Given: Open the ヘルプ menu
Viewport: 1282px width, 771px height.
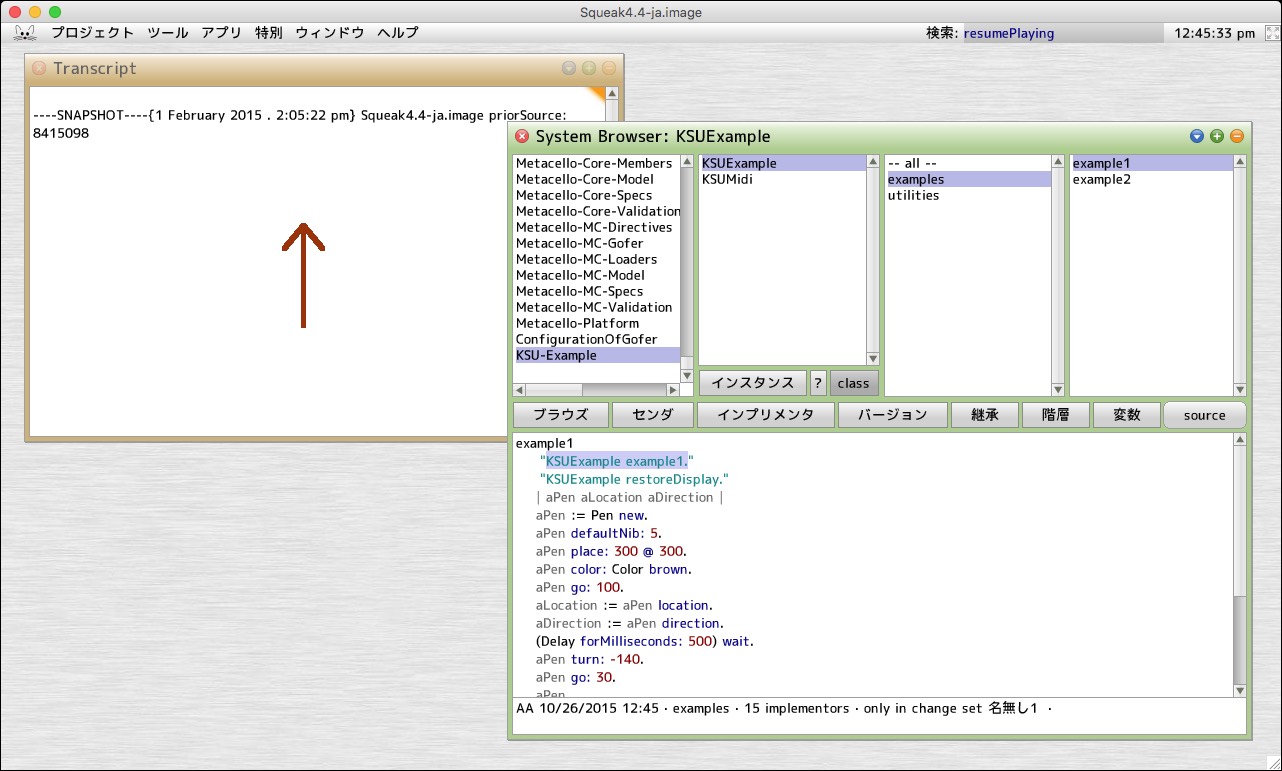Looking at the screenshot, I should pos(397,33).
